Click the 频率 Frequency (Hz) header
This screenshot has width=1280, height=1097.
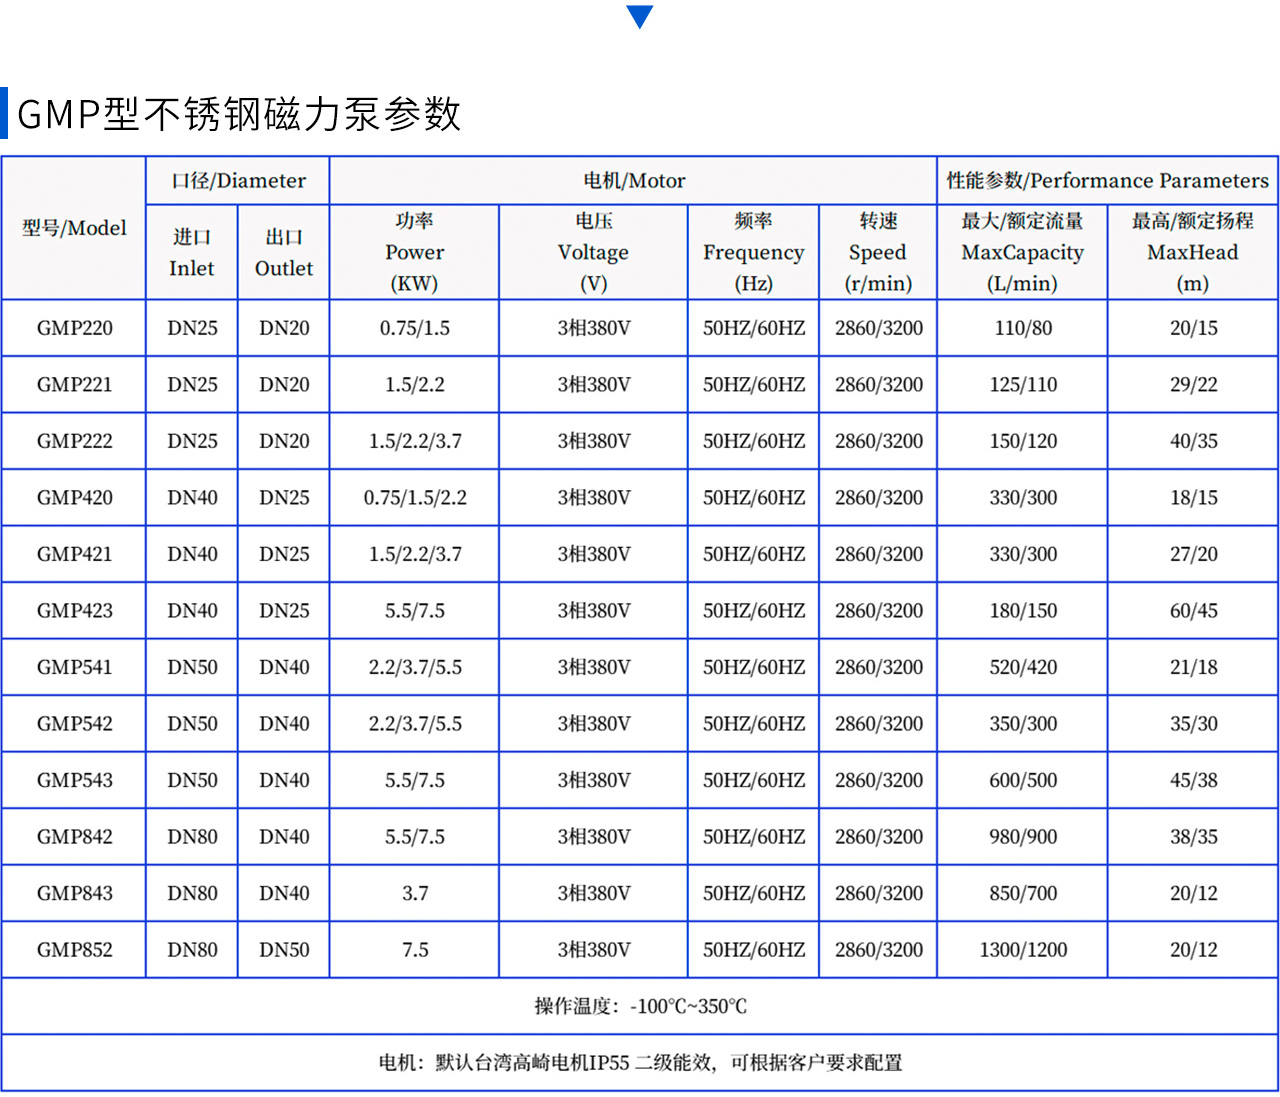click(x=753, y=252)
